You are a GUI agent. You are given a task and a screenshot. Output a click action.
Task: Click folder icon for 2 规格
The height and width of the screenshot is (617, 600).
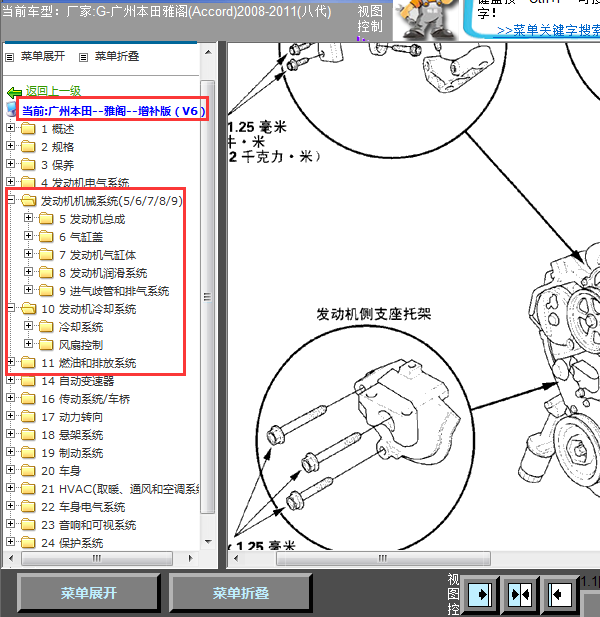28,147
